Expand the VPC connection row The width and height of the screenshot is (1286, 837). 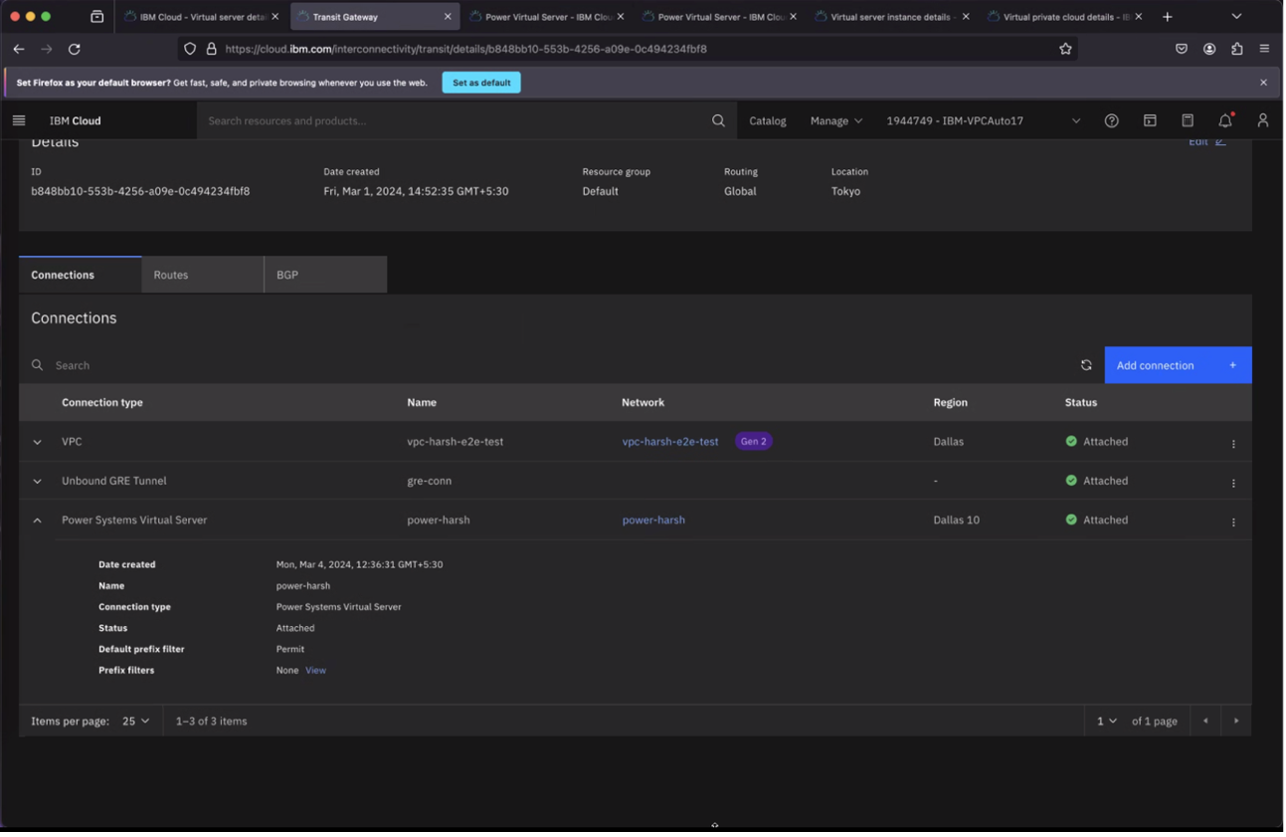pos(37,441)
